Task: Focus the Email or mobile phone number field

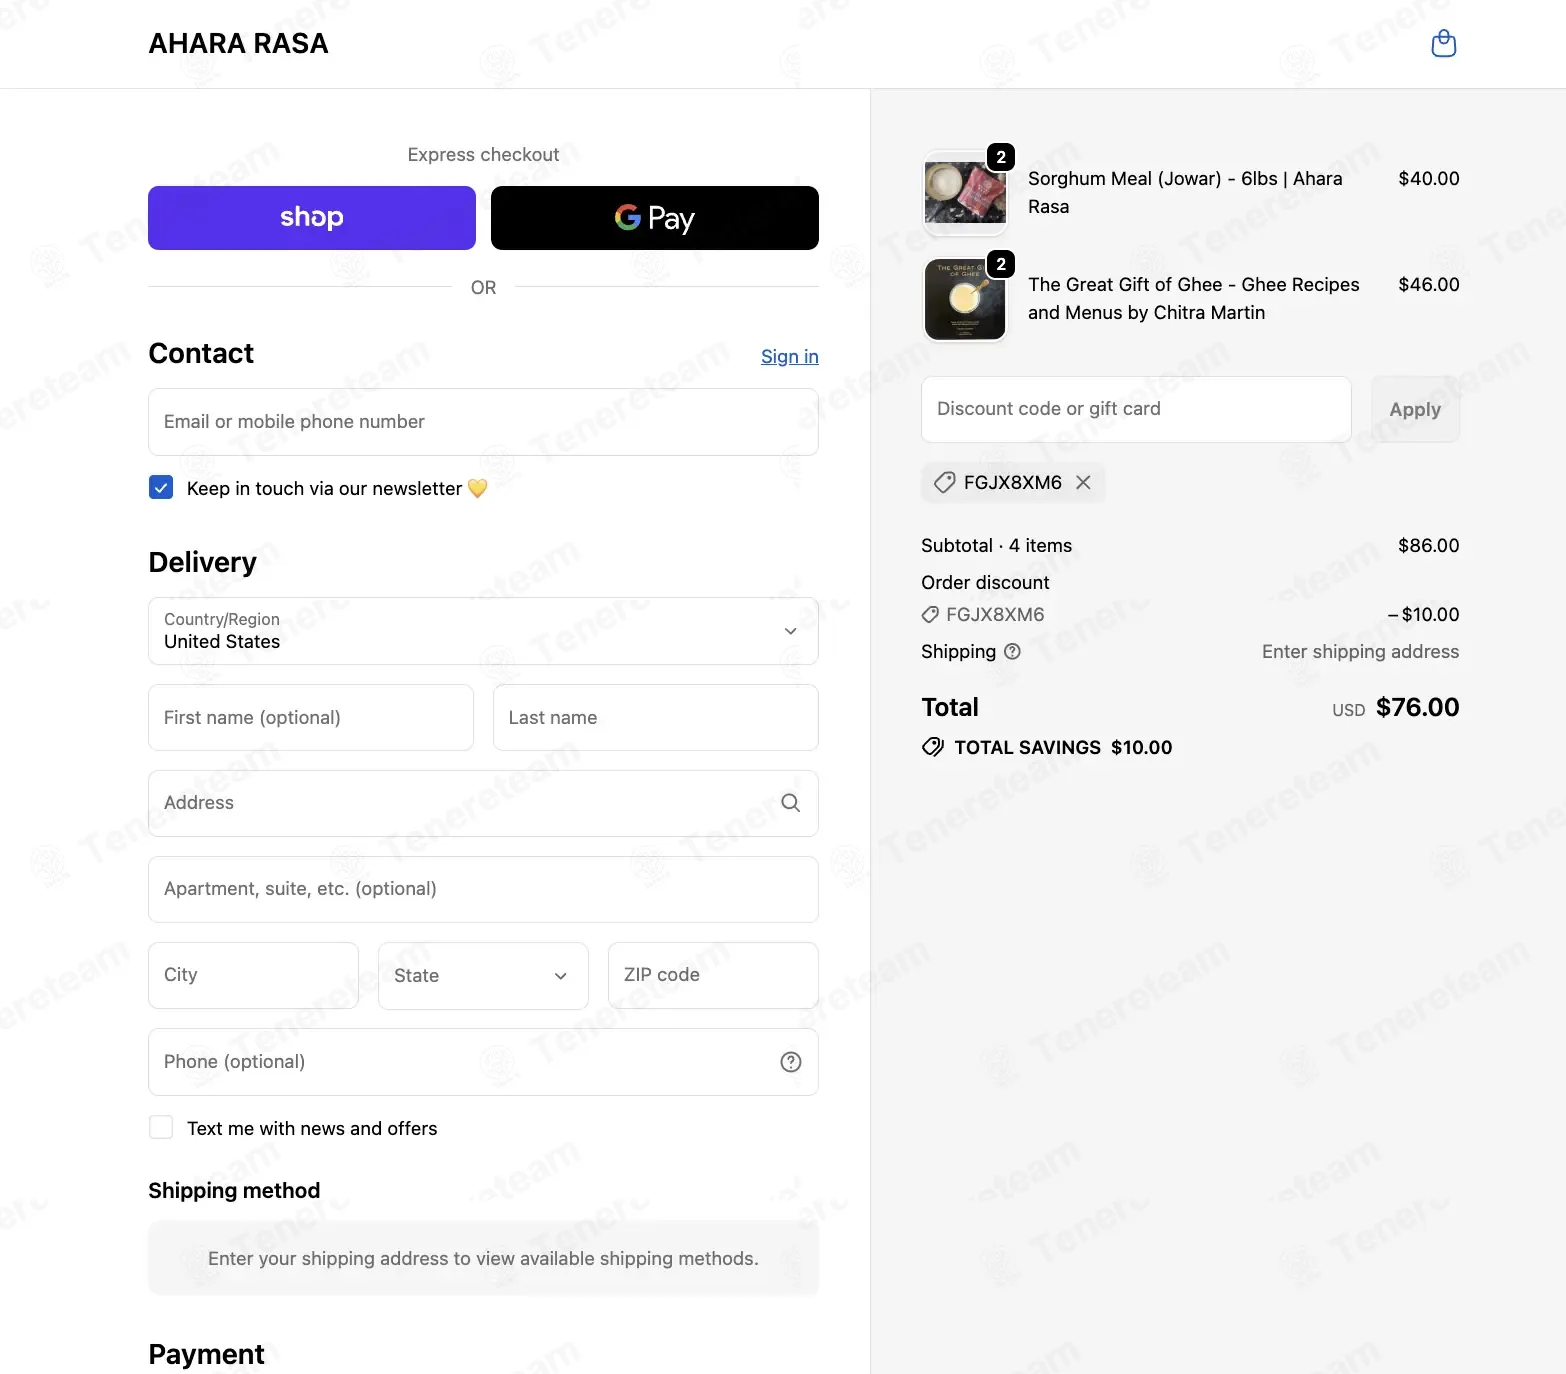Action: click(x=483, y=422)
